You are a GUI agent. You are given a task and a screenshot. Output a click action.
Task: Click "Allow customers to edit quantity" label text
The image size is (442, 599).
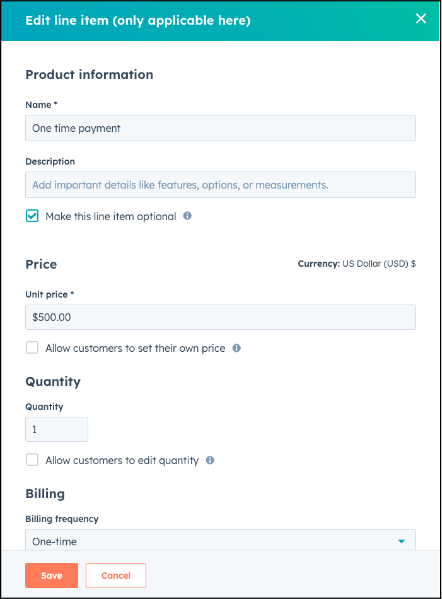[122, 461]
